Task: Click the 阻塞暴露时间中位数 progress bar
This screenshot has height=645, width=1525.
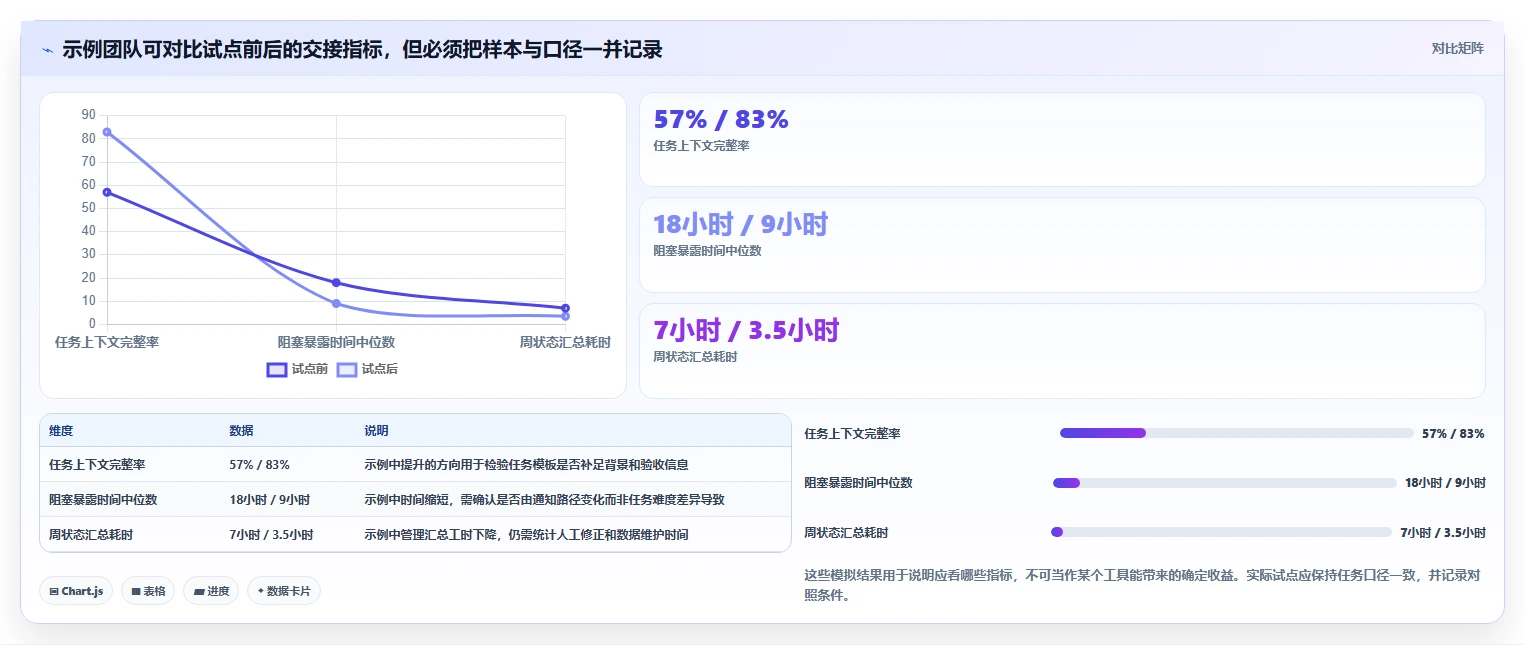Action: point(1225,483)
